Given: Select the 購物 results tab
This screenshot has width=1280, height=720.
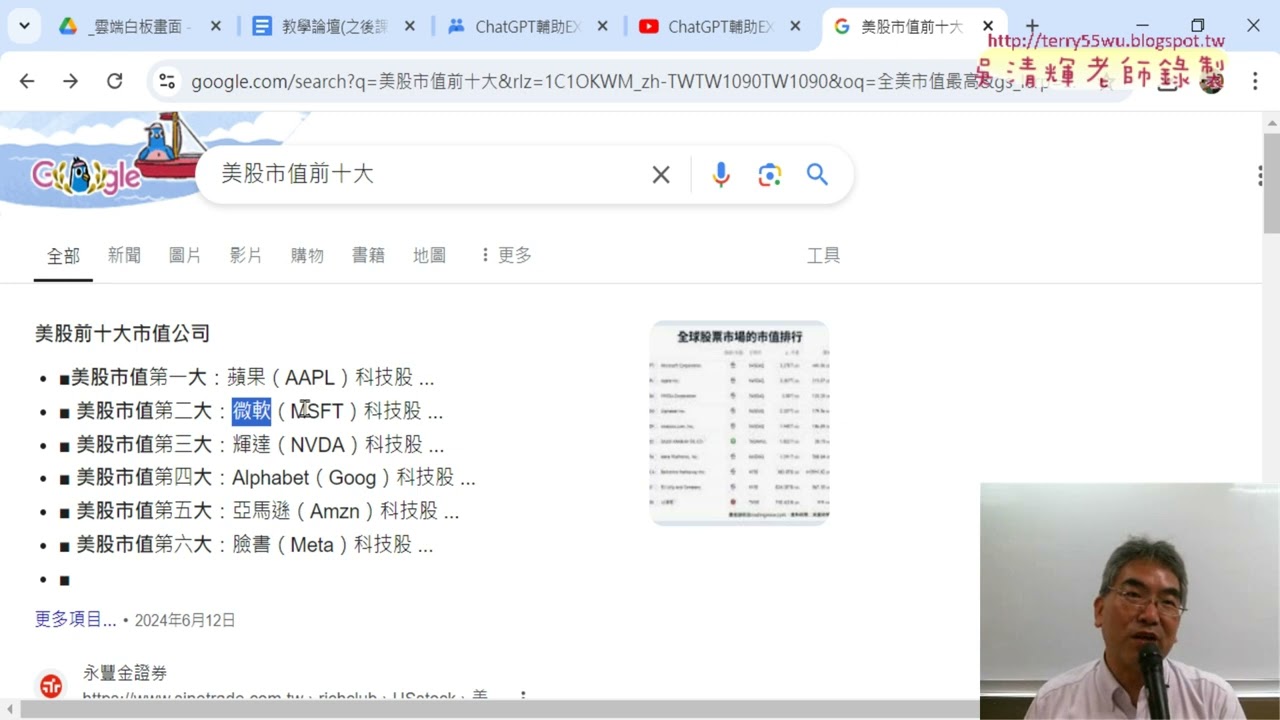Looking at the screenshot, I should click(307, 256).
